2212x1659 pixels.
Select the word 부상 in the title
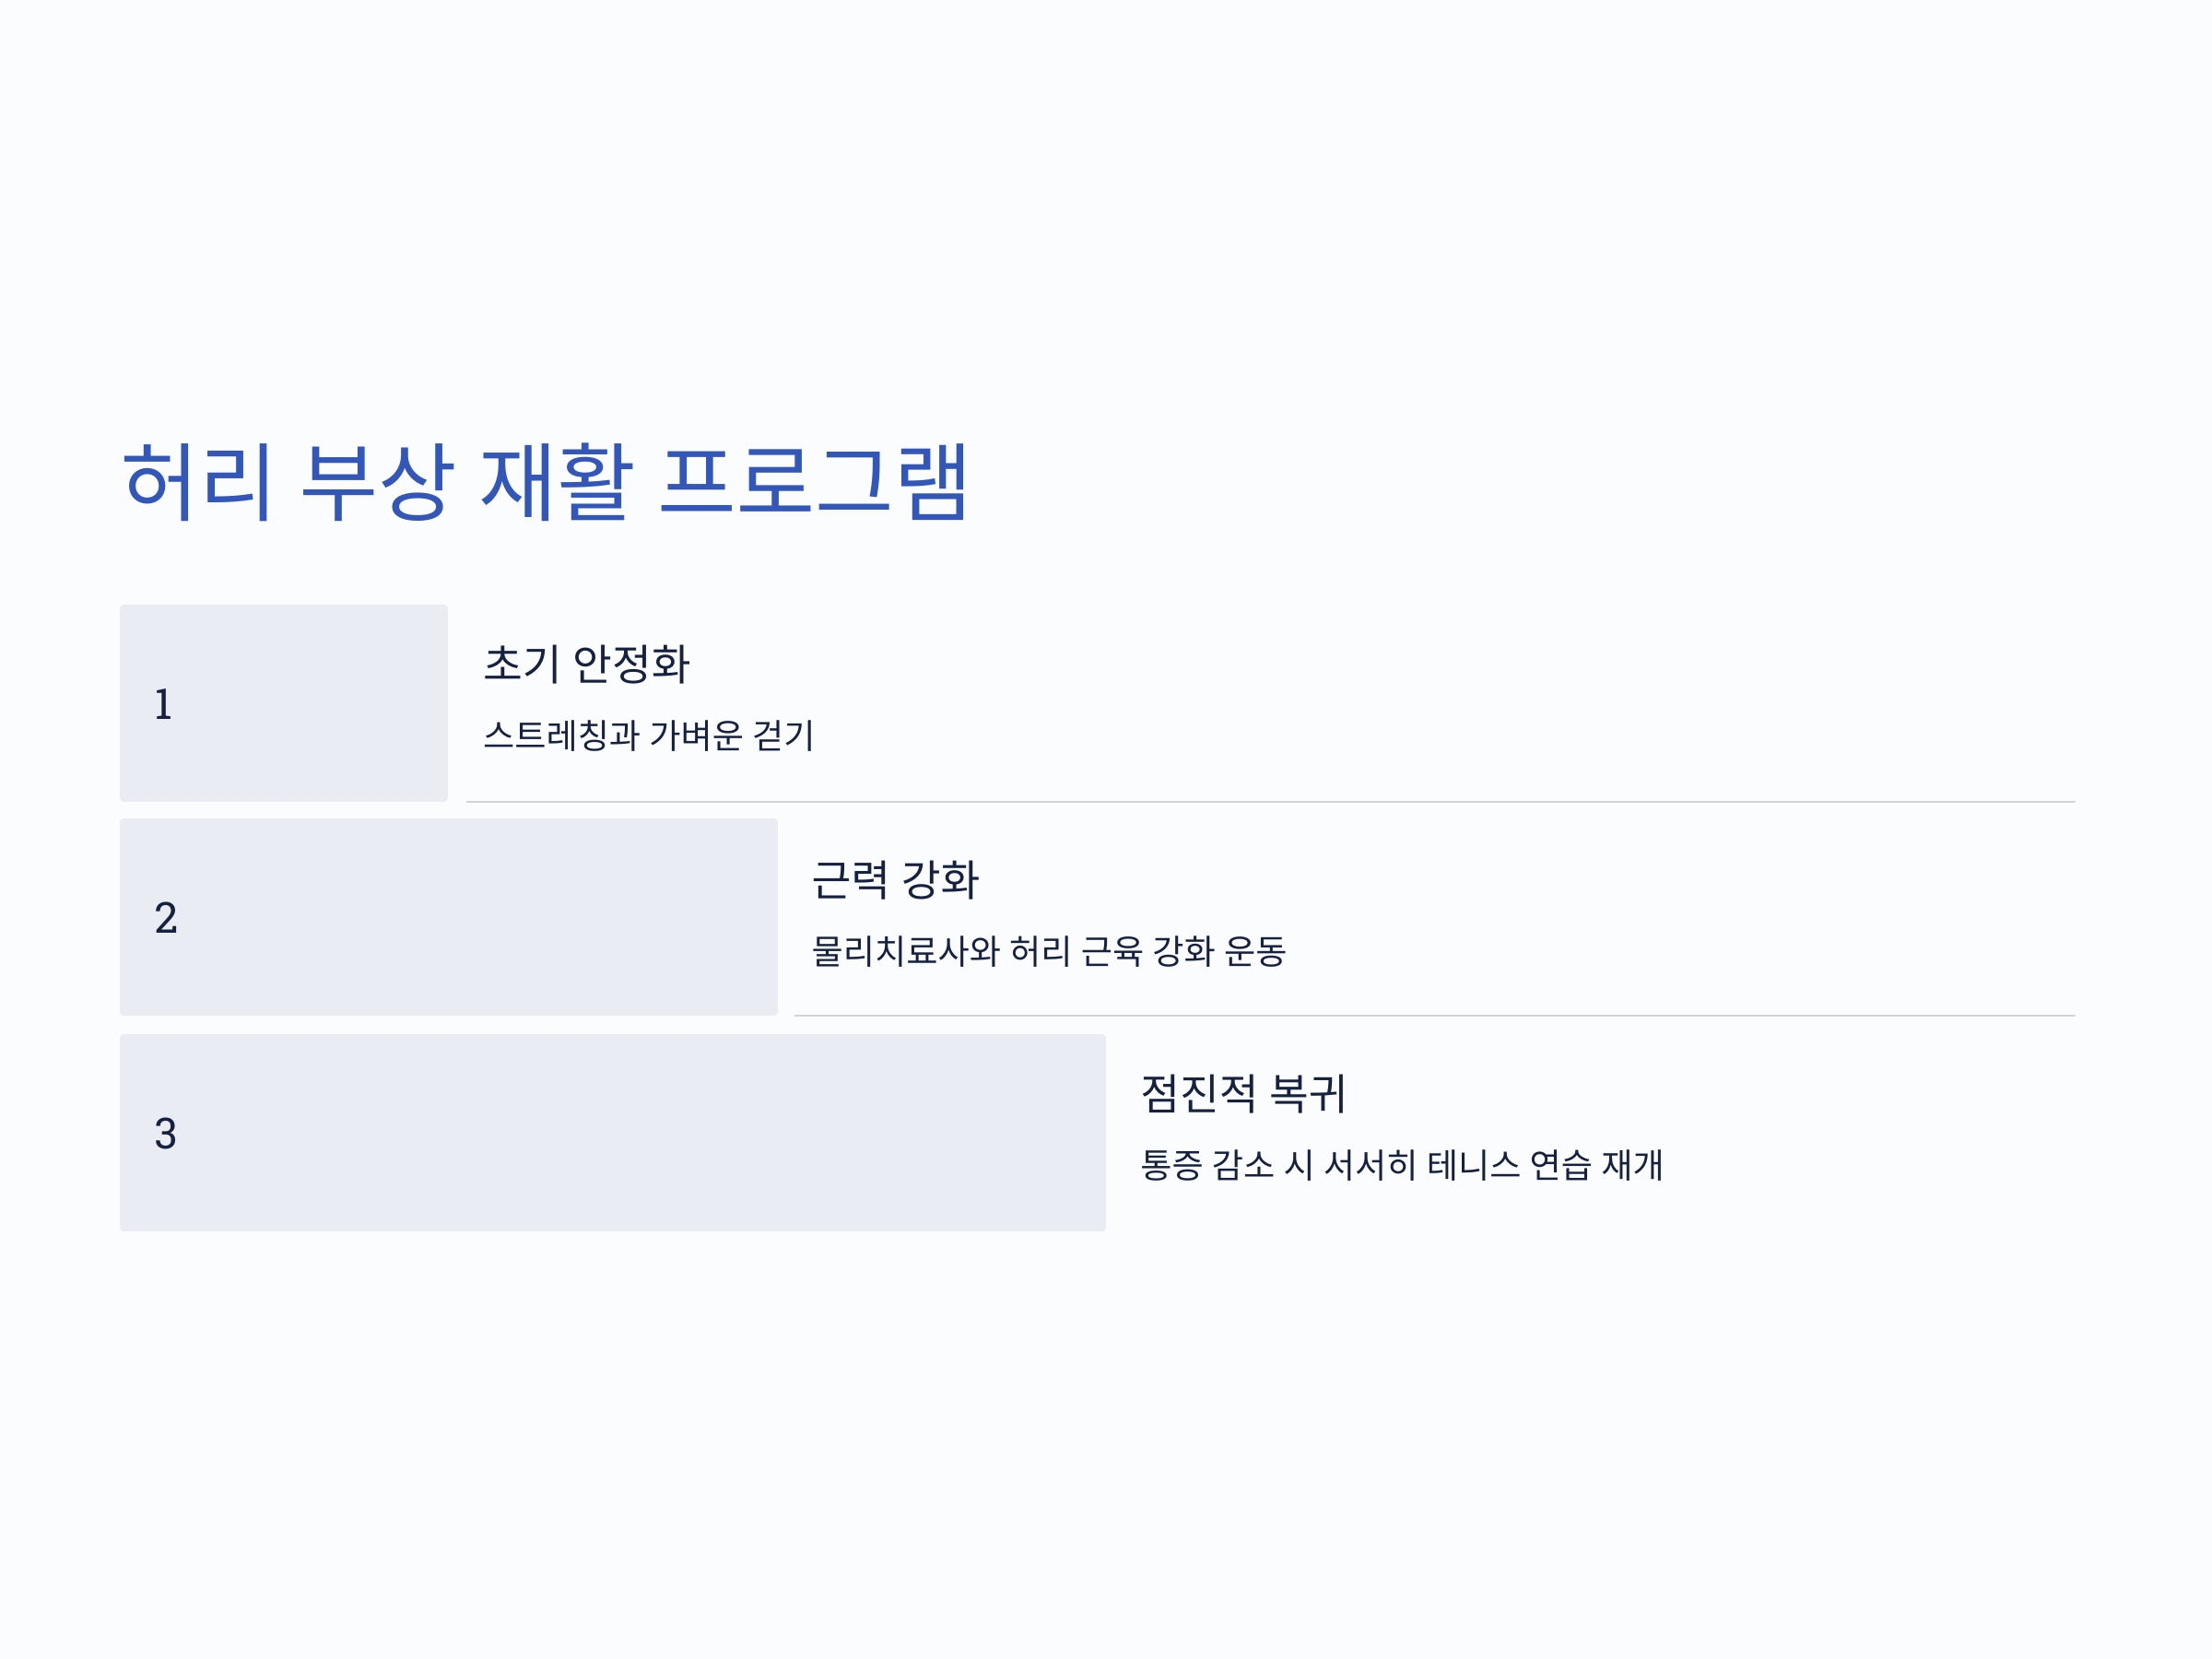pyautogui.click(x=378, y=482)
